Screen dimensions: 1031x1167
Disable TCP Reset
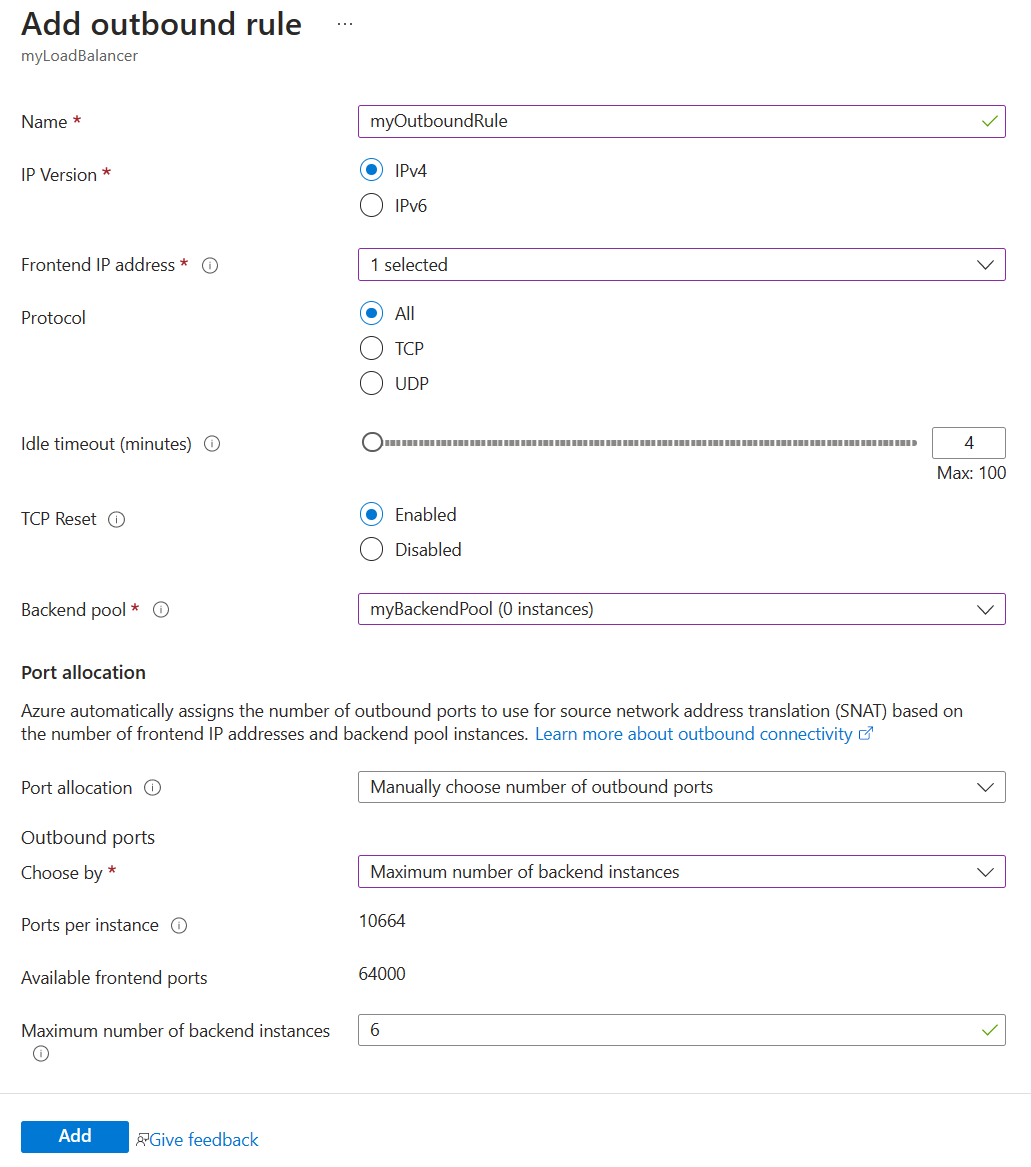tap(371, 549)
